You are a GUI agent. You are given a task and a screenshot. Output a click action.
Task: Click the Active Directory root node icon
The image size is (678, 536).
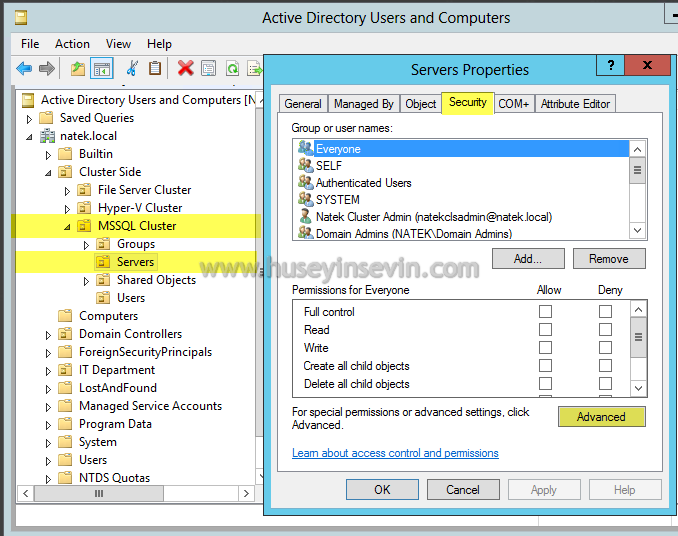[x=28, y=100]
